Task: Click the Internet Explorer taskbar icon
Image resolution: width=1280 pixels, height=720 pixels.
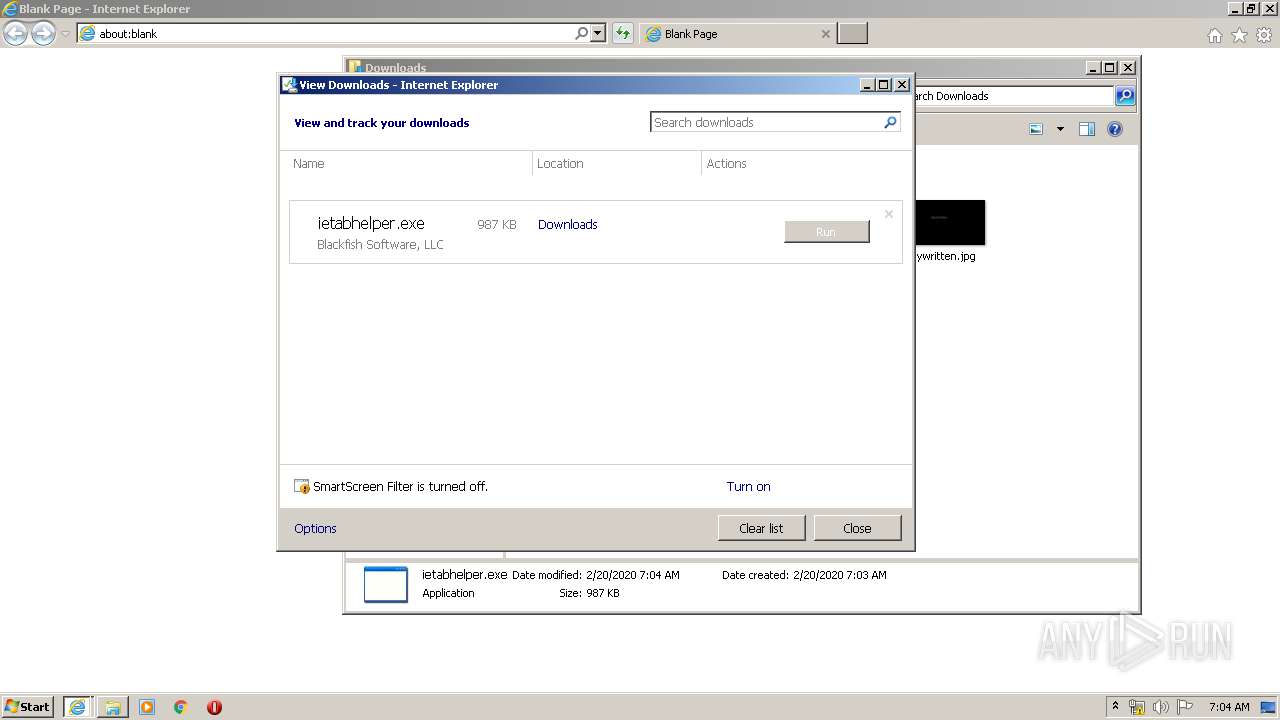Action: [x=78, y=707]
